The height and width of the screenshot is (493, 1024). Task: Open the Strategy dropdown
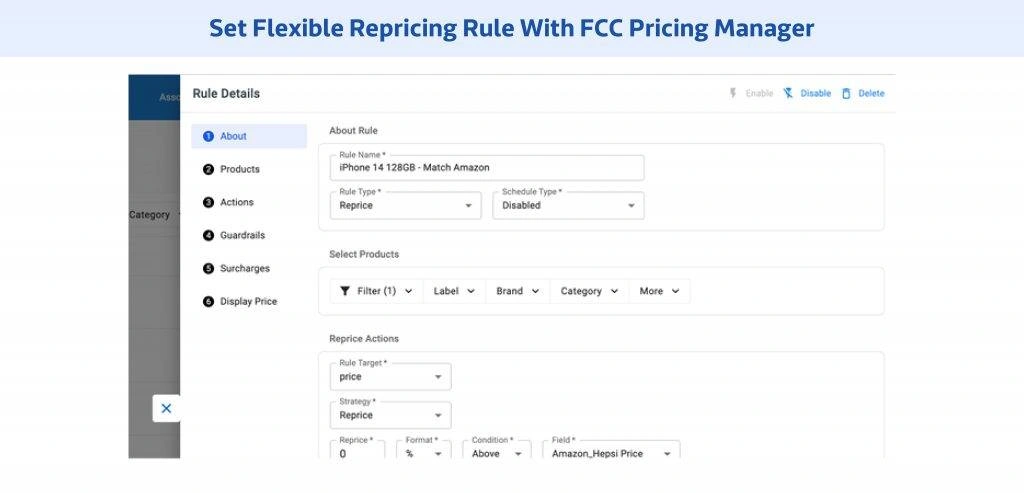click(390, 415)
